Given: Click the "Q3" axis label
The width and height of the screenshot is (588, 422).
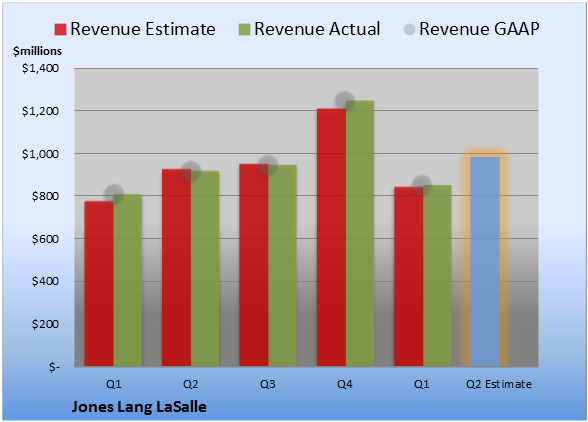Looking at the screenshot, I should coord(268,384).
